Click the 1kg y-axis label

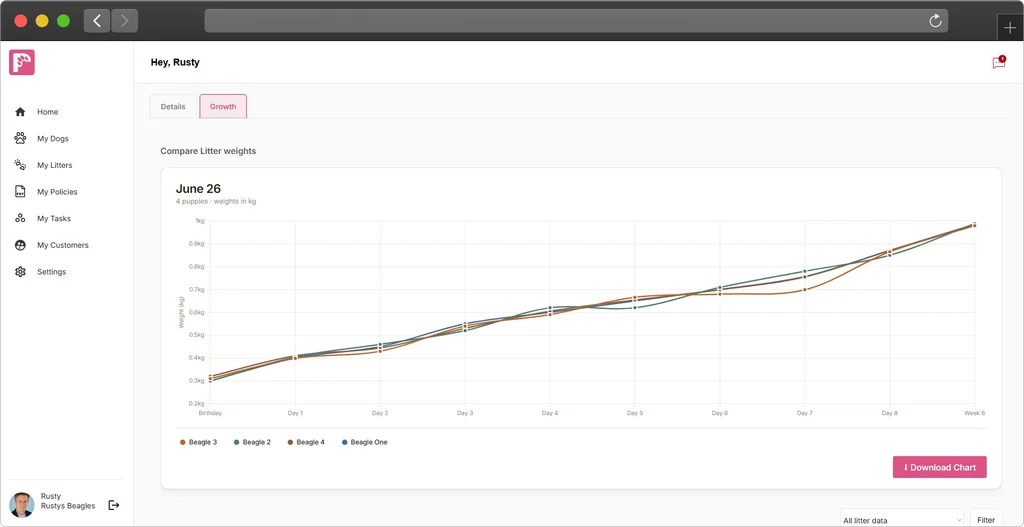pyautogui.click(x=200, y=221)
